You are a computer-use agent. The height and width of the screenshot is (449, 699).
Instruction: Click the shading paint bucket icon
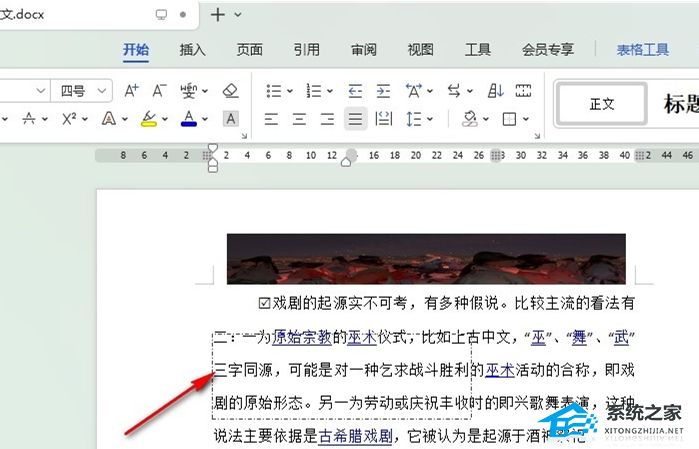pos(469,119)
